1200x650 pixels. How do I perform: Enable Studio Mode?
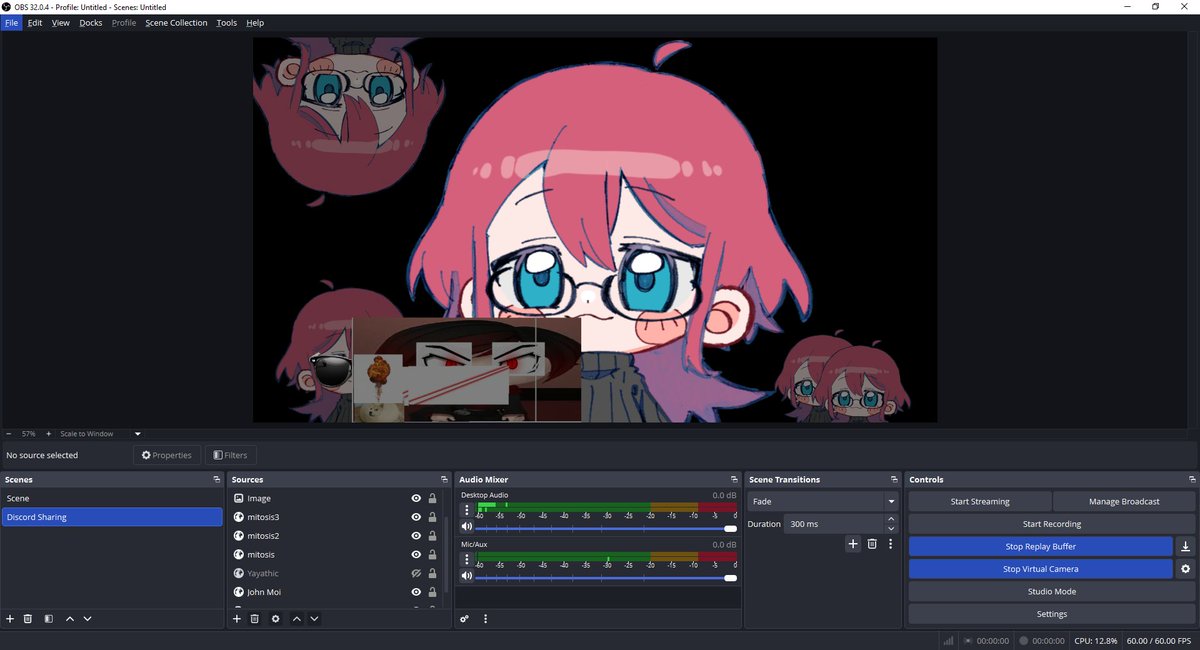1052,591
